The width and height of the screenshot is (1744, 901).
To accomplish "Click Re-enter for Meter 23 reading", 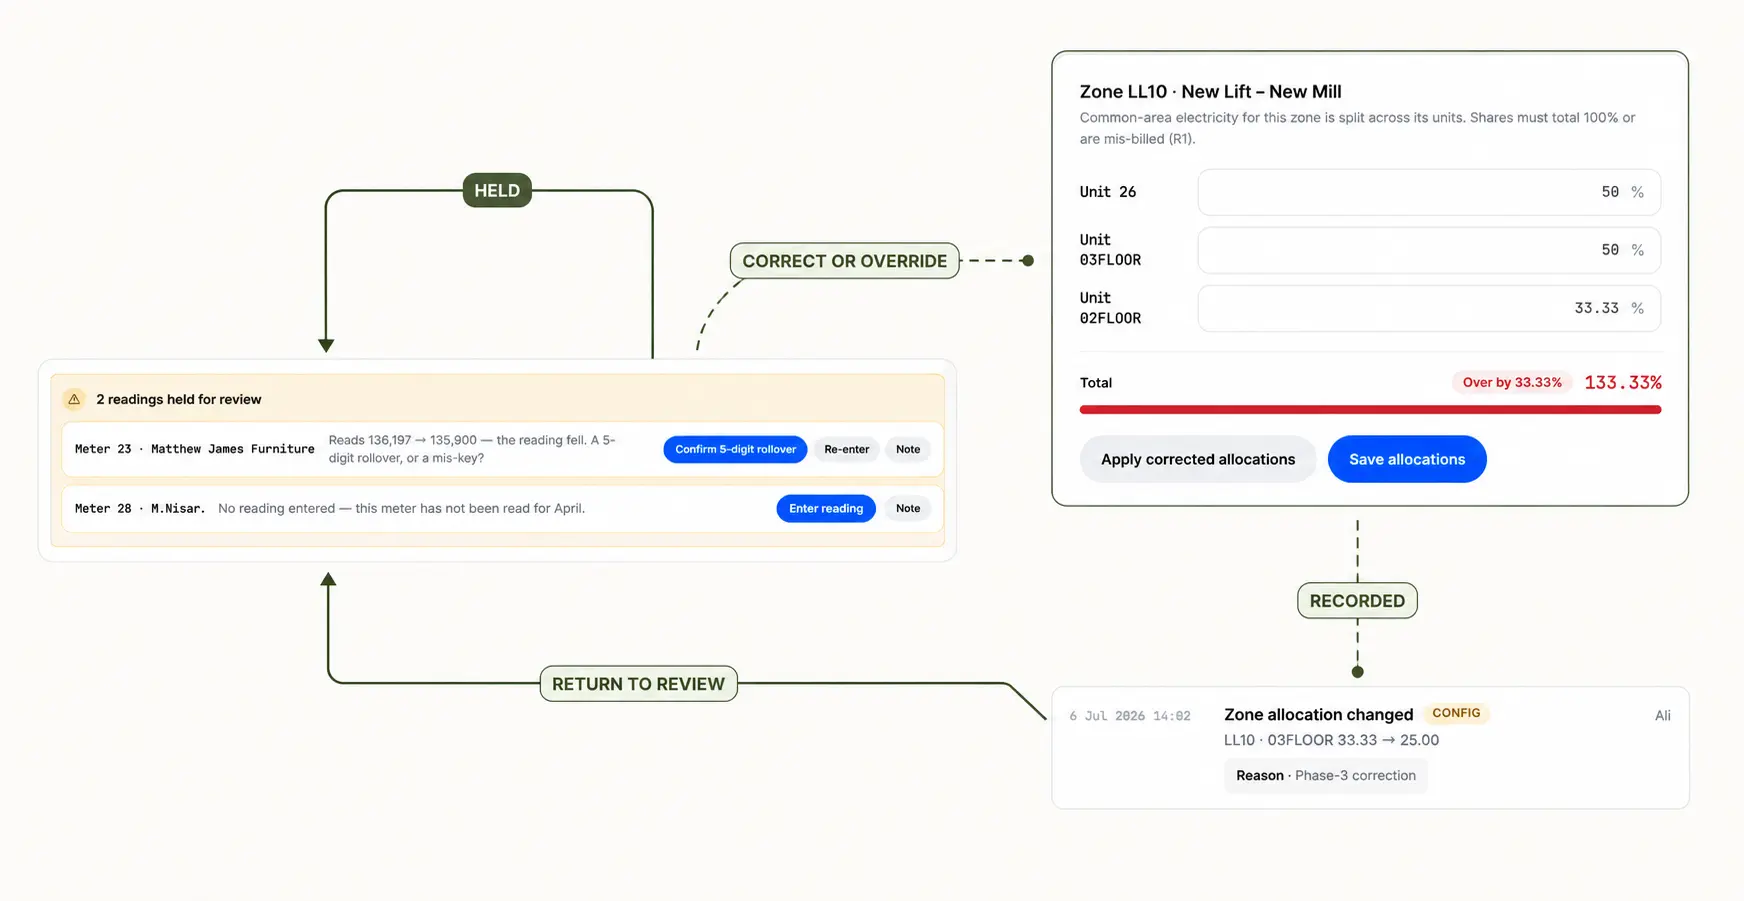I will (846, 449).
